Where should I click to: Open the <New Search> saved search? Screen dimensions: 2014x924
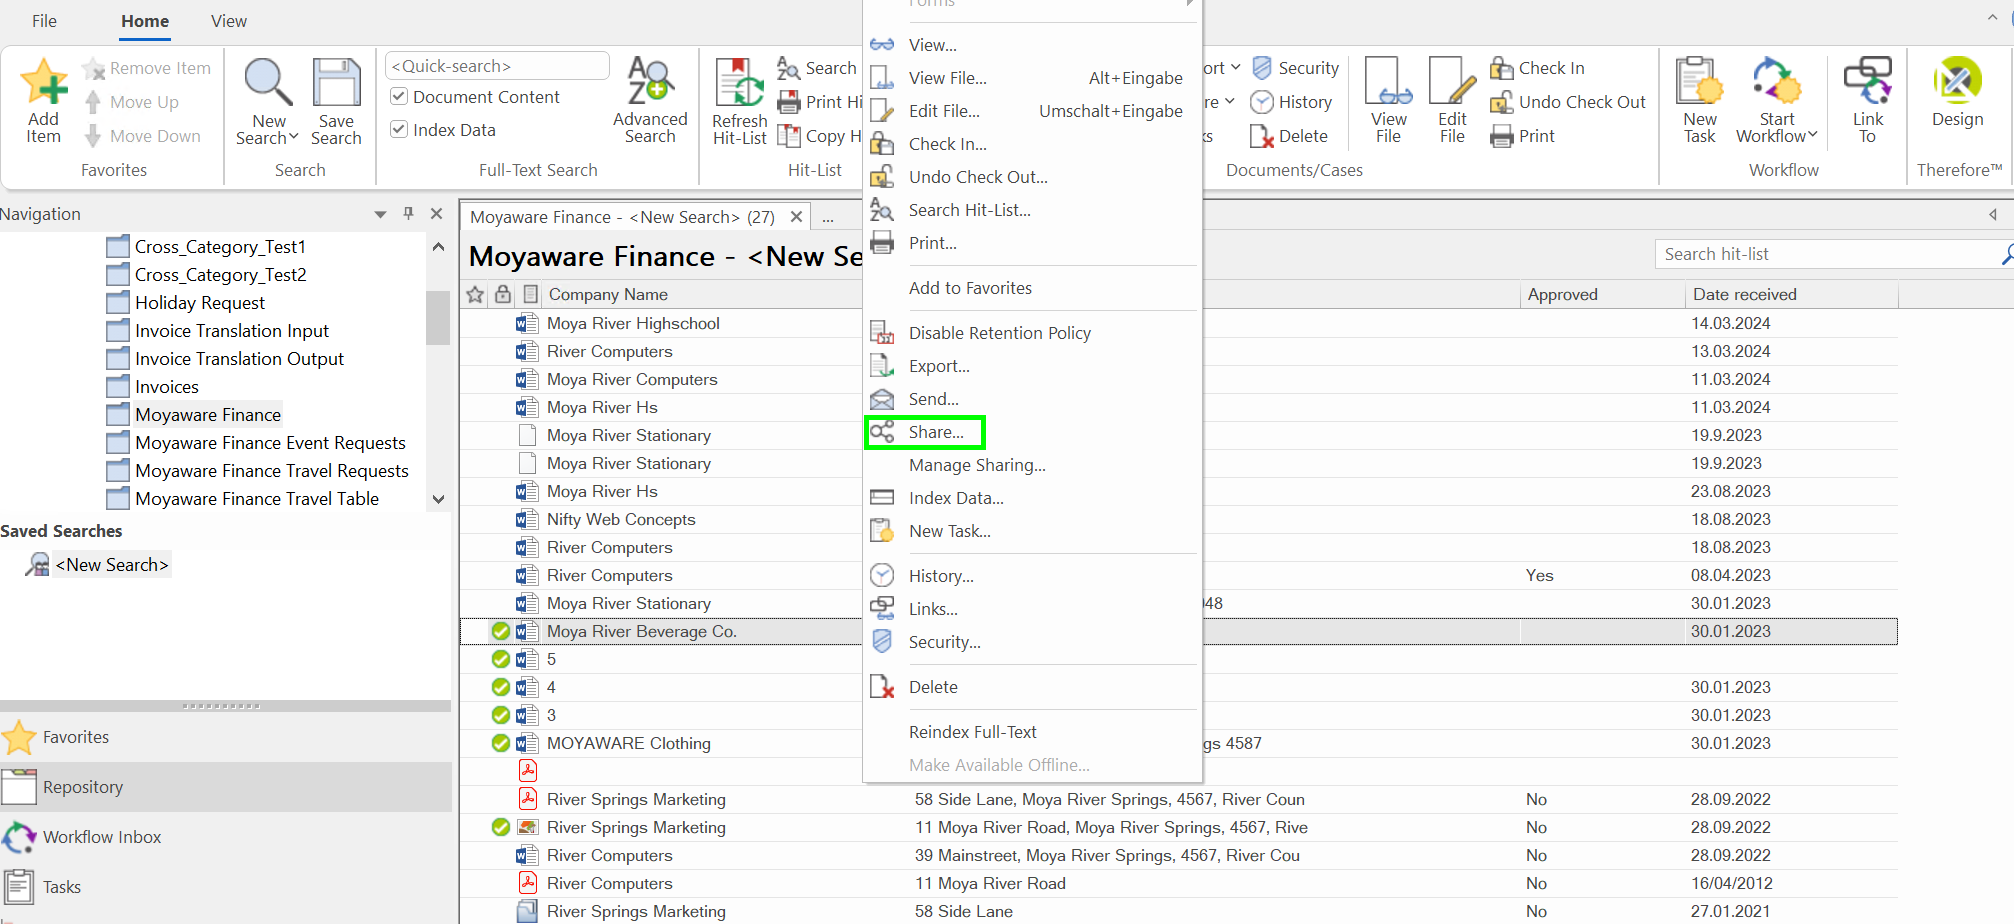pyautogui.click(x=111, y=565)
